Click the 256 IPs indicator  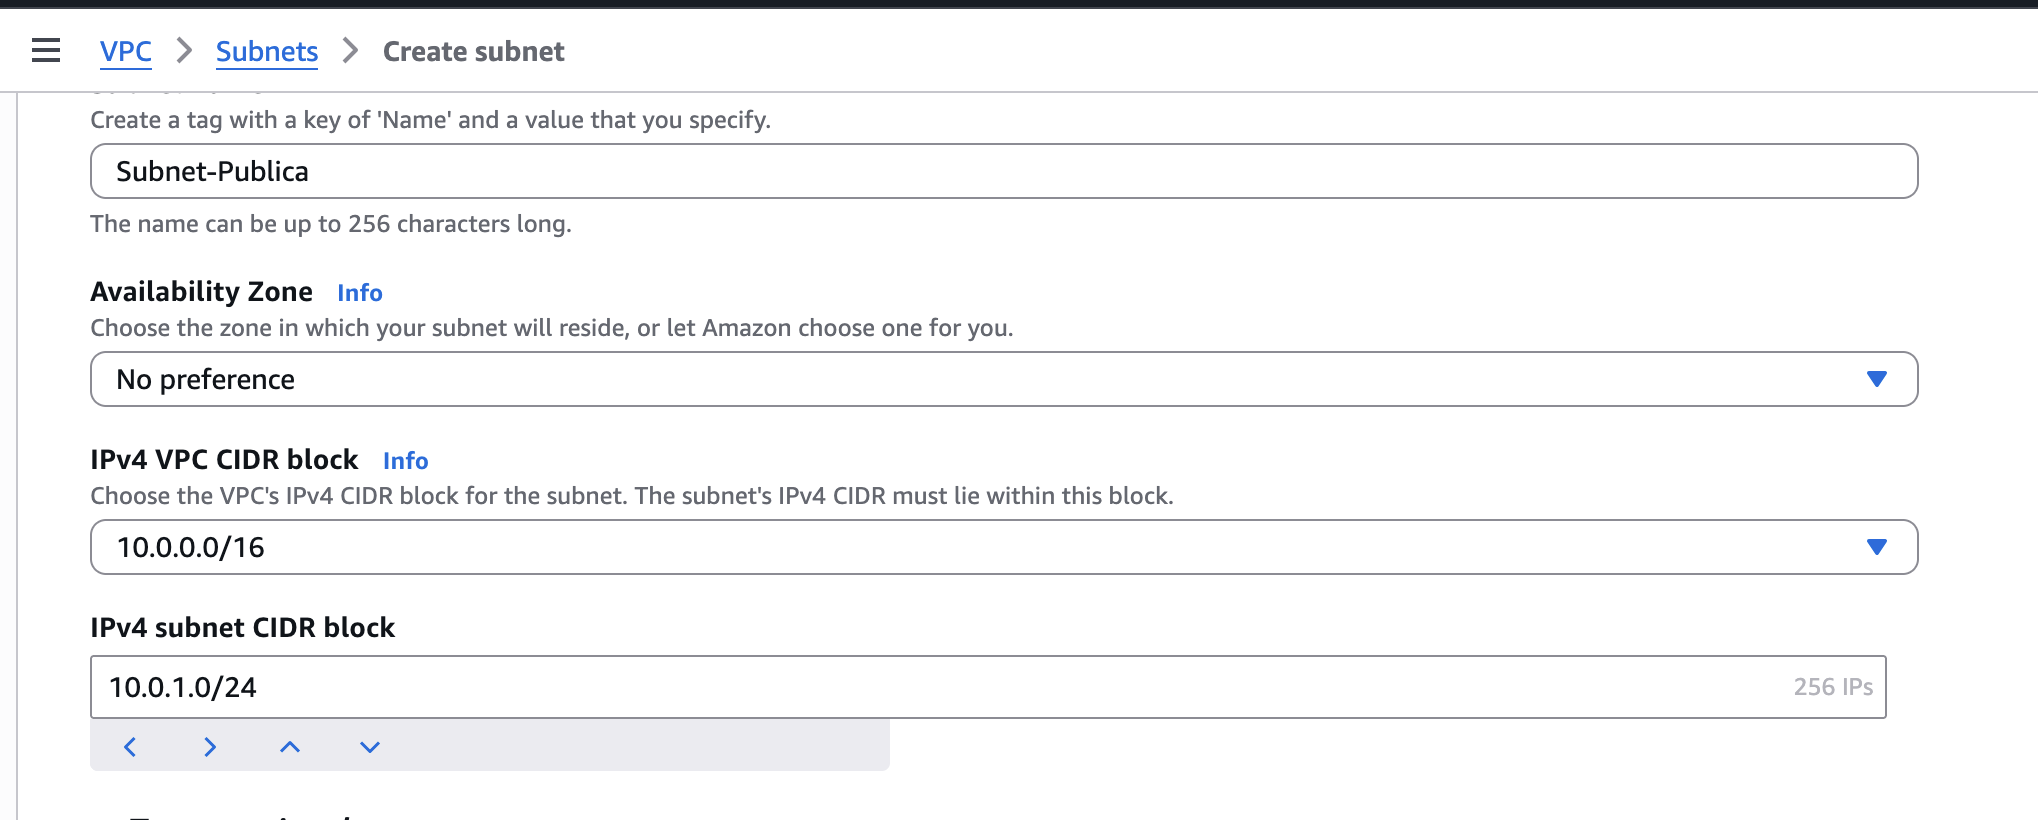click(1832, 687)
